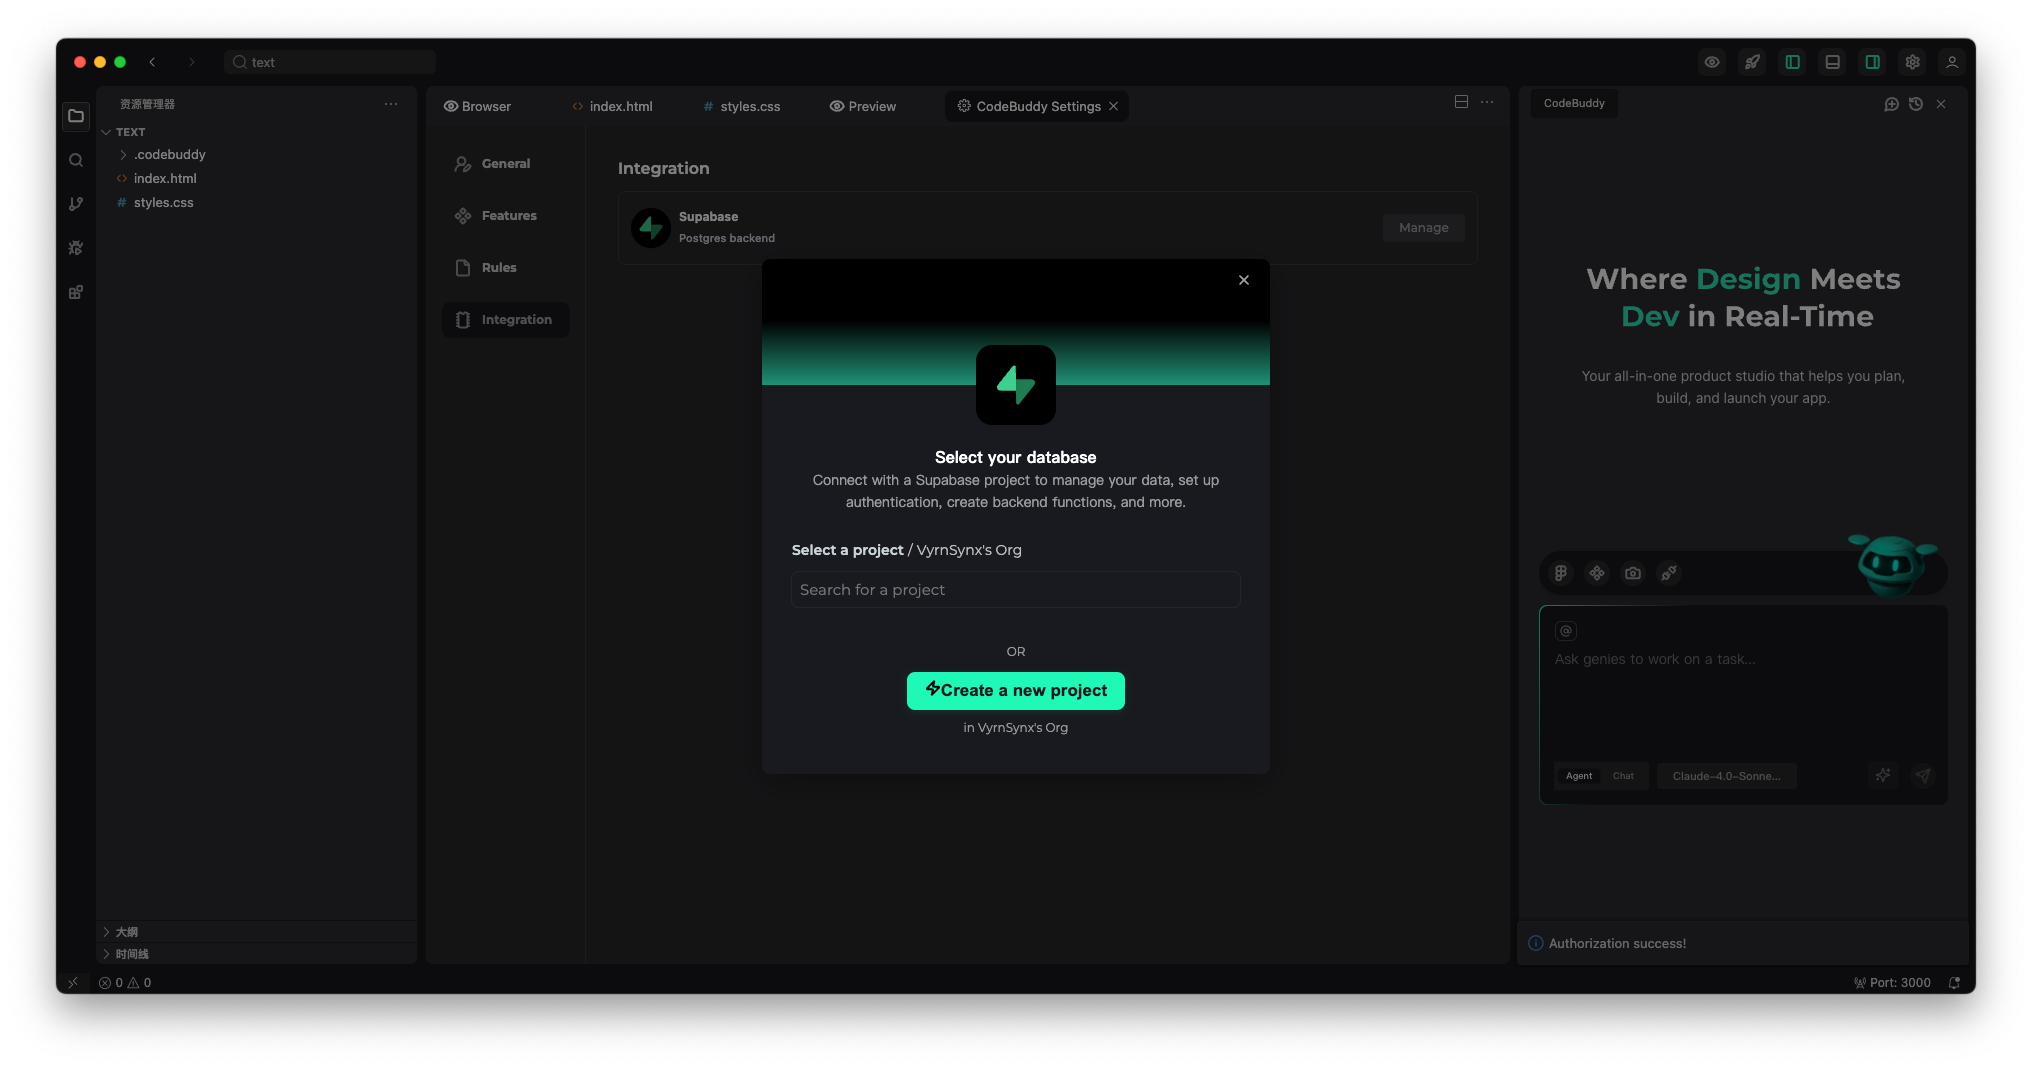
Task: Close the Select your database dialog
Action: point(1244,280)
